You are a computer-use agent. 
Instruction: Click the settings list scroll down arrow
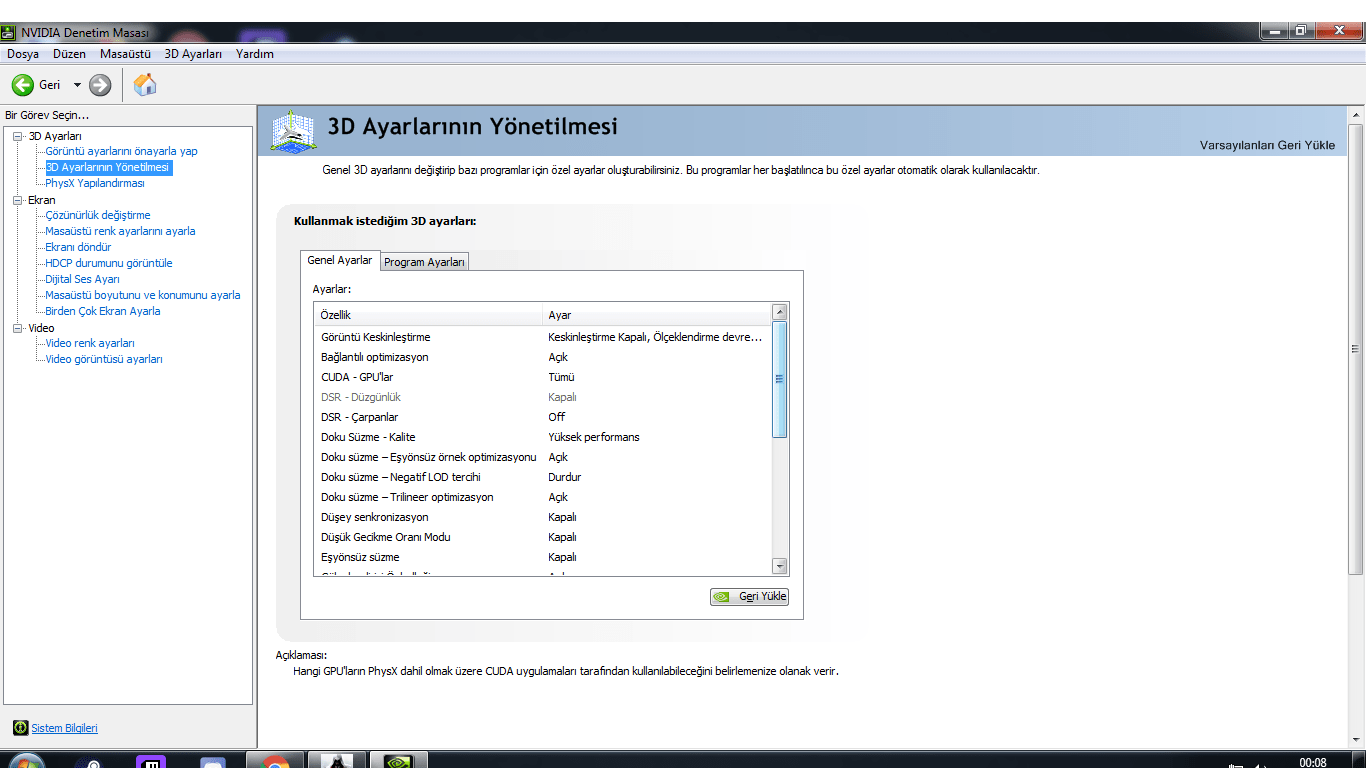[780, 566]
